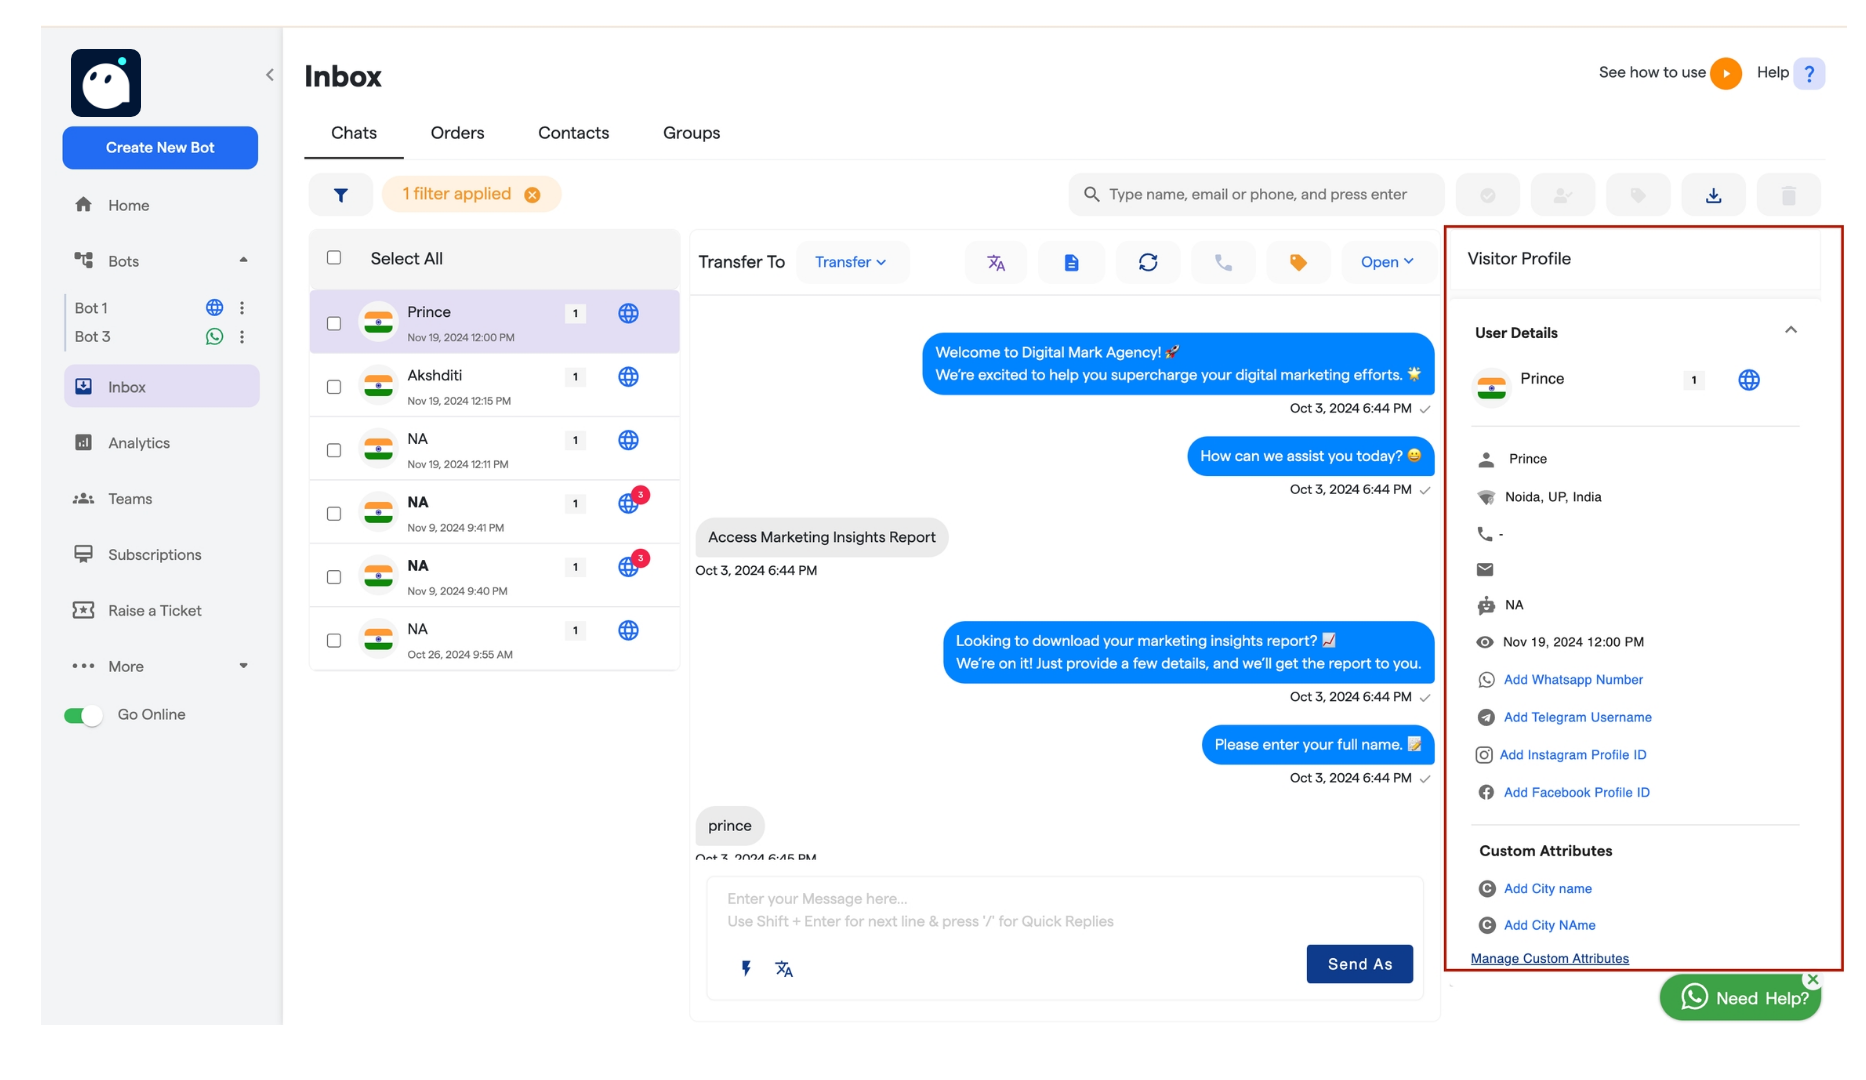Click the Need Help WhatsApp button
The width and height of the screenshot is (1866, 1080).
click(1740, 998)
